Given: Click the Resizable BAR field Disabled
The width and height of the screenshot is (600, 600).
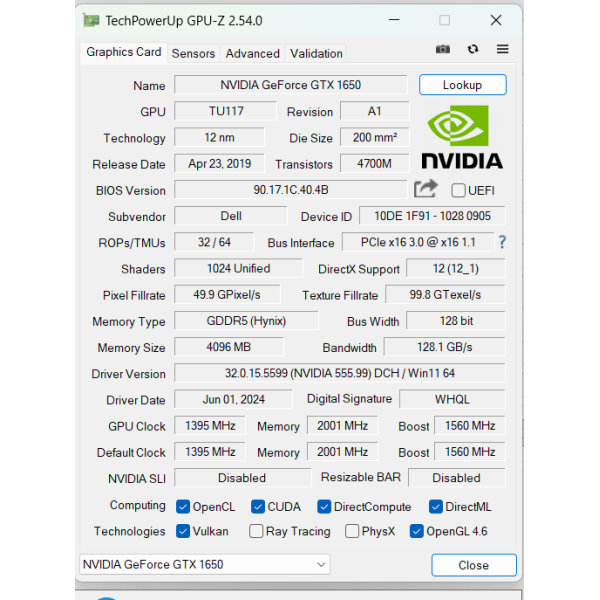Looking at the screenshot, I should click(x=457, y=478).
